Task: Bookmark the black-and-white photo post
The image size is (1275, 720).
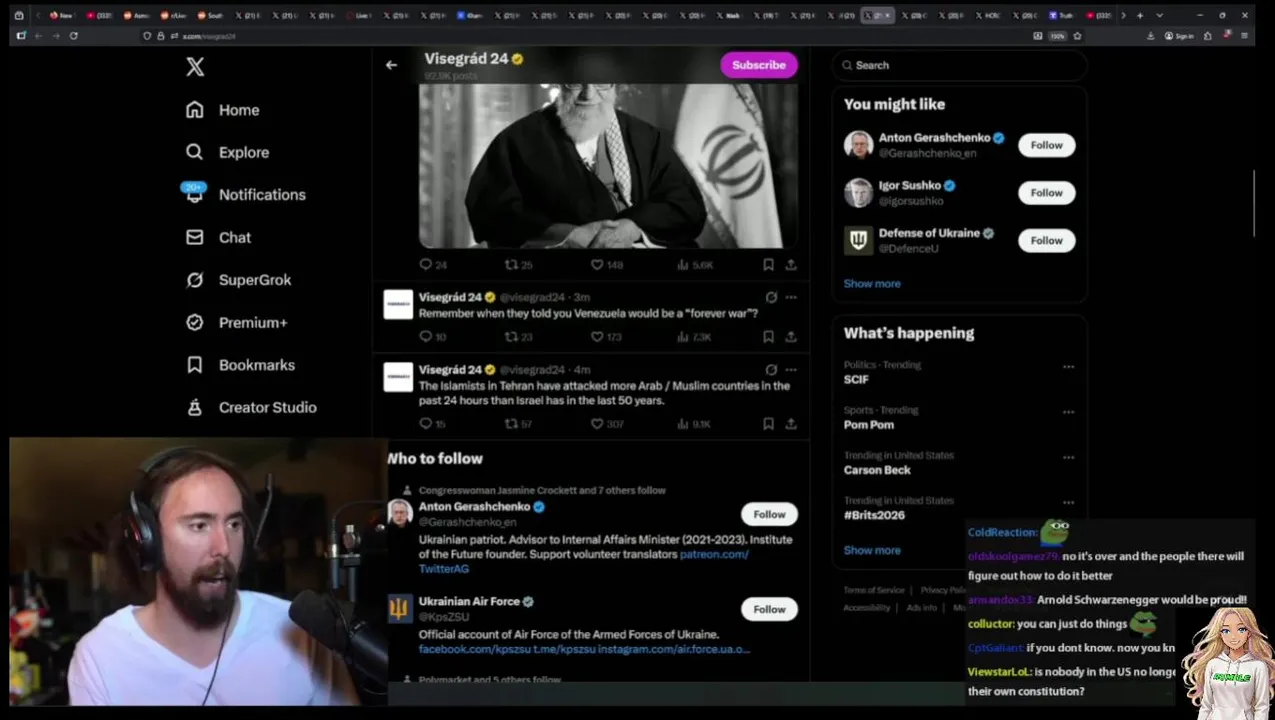Action: (x=768, y=265)
